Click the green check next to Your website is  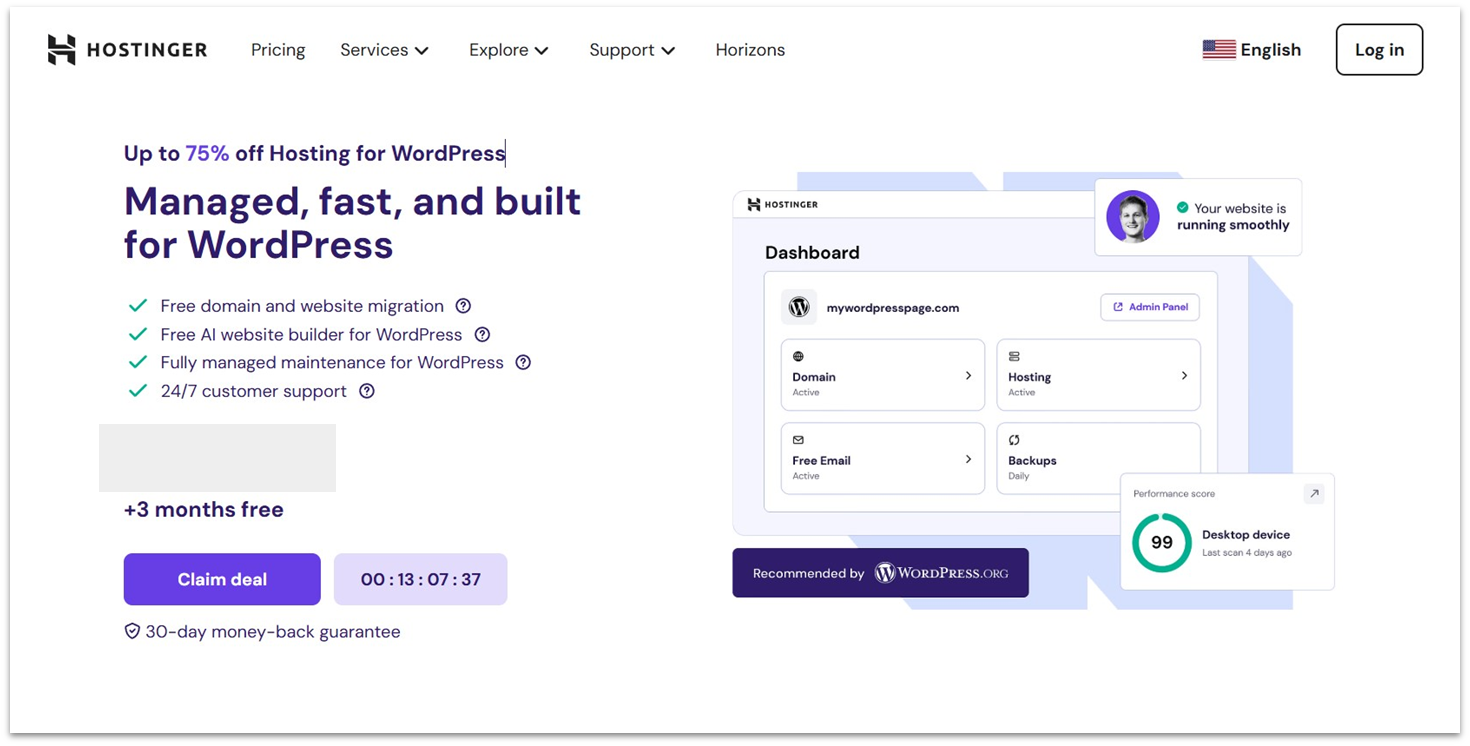[1182, 208]
